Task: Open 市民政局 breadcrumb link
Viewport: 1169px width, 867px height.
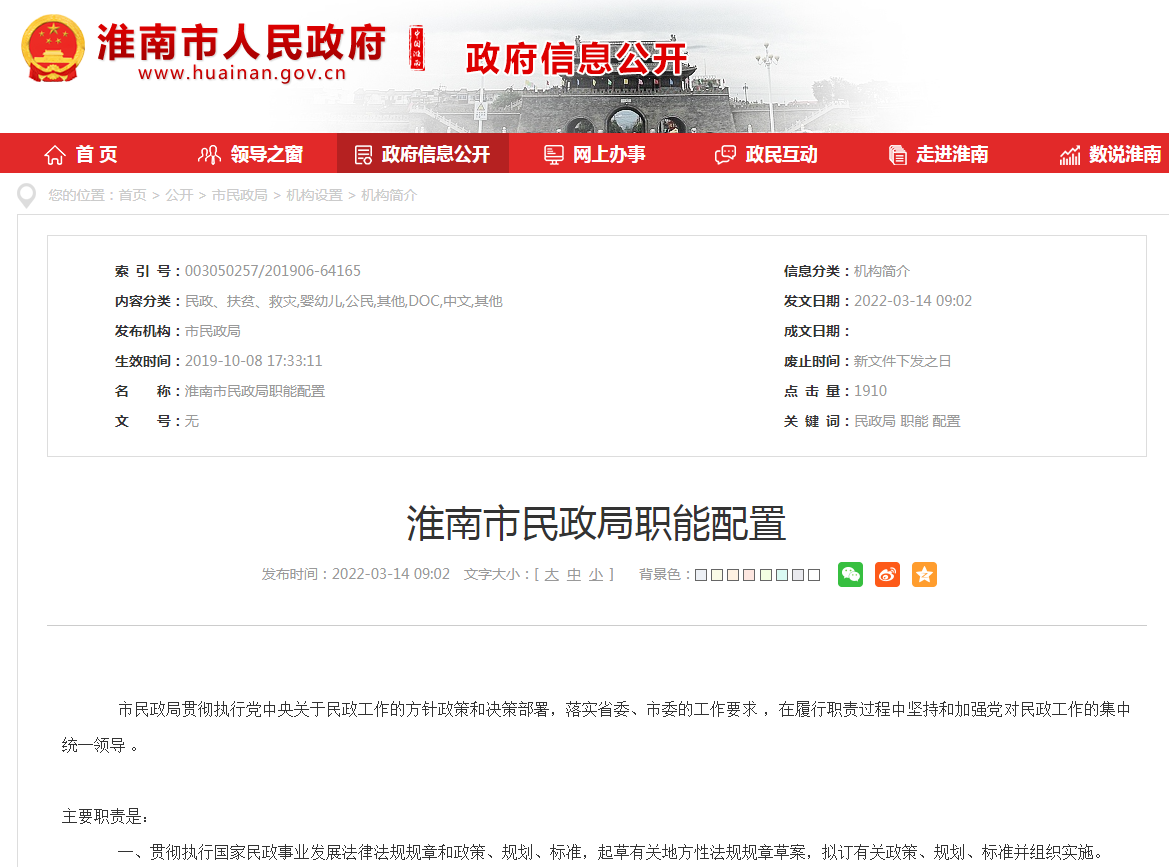Action: (x=242, y=195)
